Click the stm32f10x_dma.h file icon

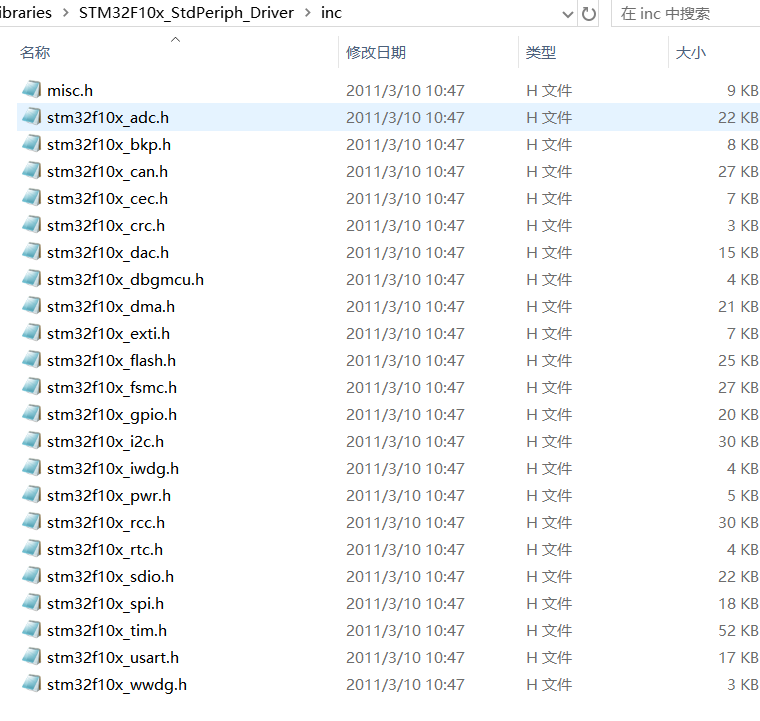coord(32,306)
